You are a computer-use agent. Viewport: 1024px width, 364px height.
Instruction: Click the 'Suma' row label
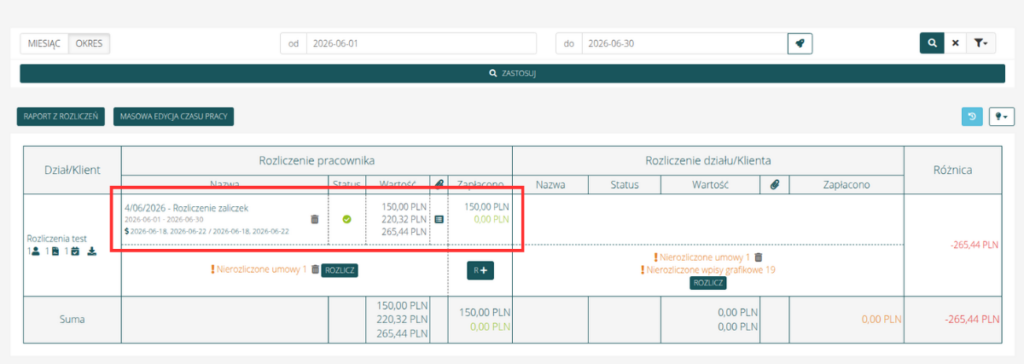click(x=72, y=320)
